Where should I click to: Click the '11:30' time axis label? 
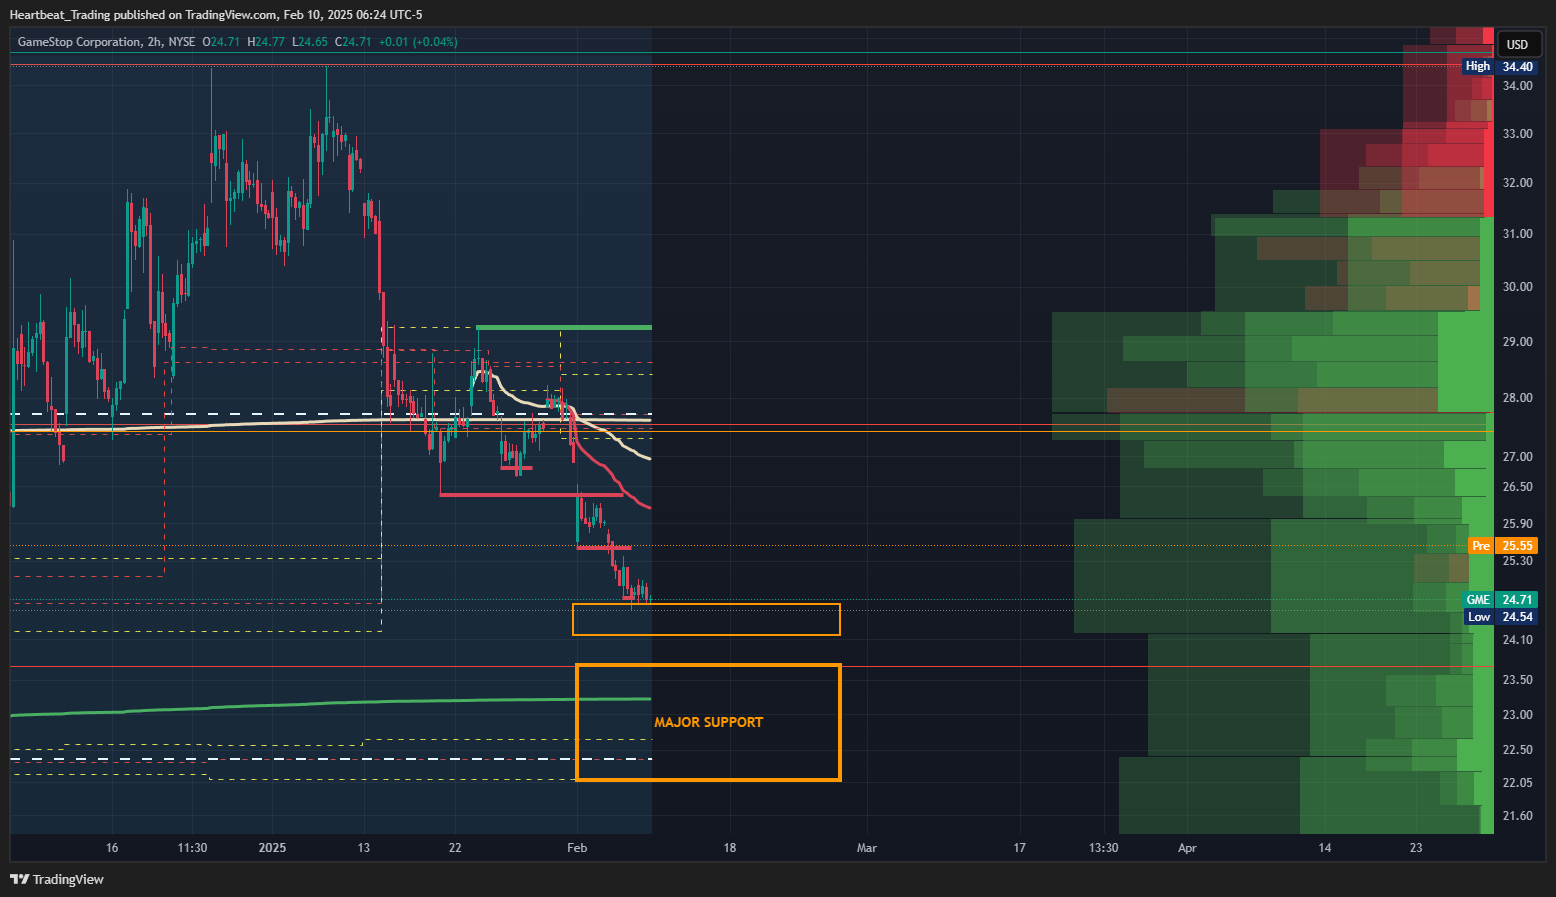(192, 848)
